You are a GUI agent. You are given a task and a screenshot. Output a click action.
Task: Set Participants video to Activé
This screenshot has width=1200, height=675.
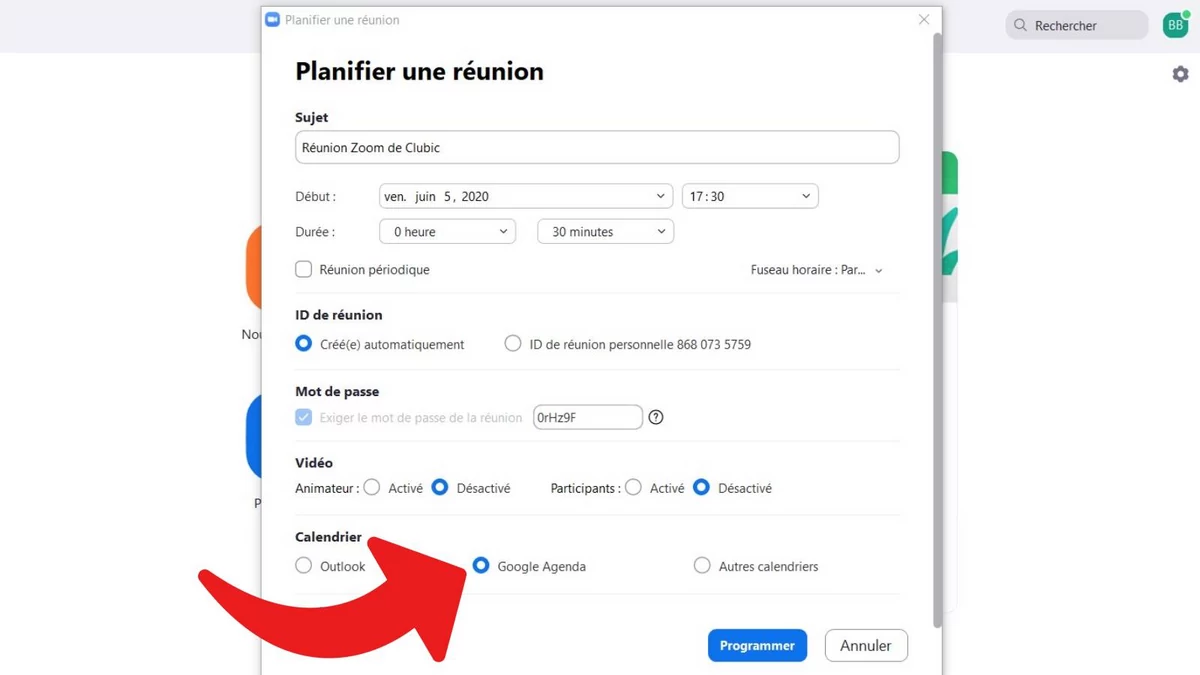[x=633, y=488]
